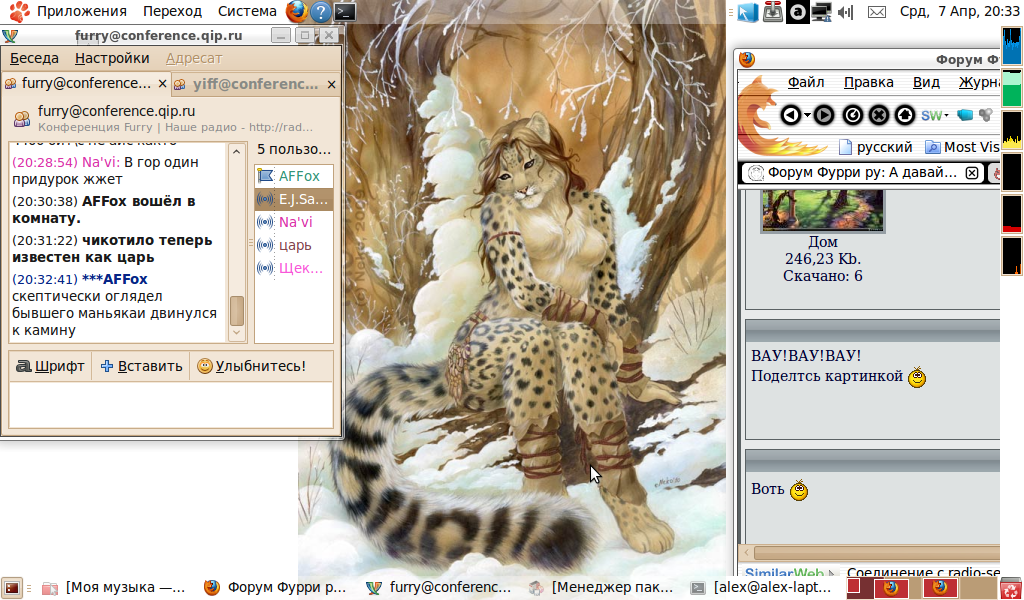
Task: Open the Приложения applications menu
Action: 70,12
